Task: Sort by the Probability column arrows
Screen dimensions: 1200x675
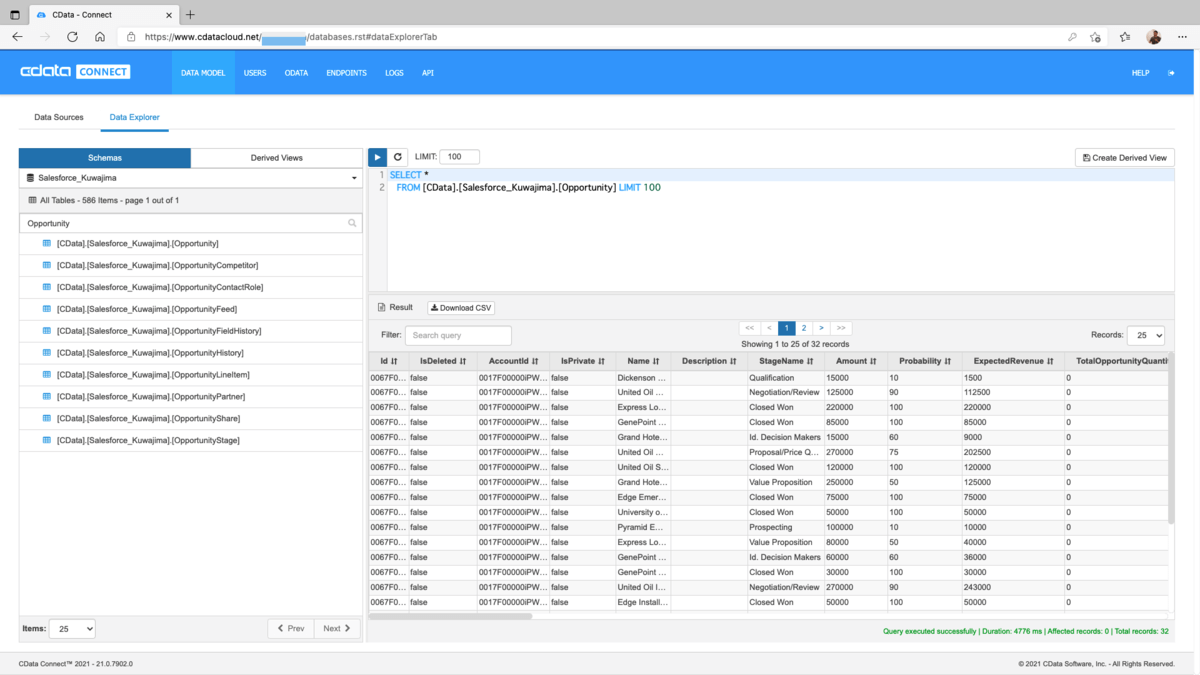Action: (x=947, y=361)
